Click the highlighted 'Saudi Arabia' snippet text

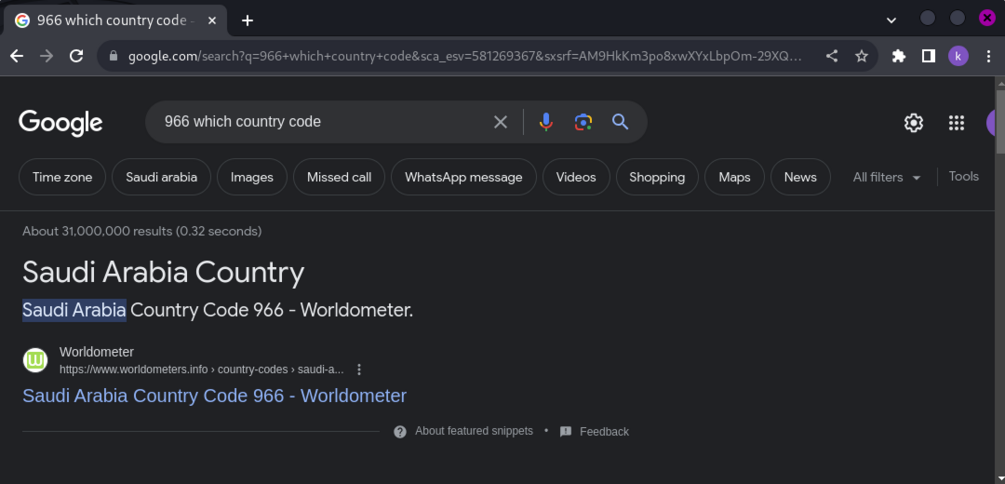74,310
